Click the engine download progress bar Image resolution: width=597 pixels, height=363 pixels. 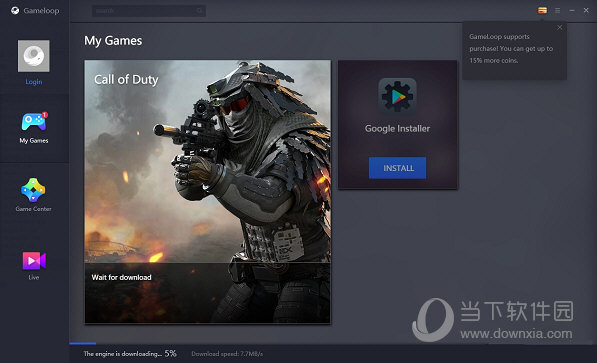[x=333, y=344]
